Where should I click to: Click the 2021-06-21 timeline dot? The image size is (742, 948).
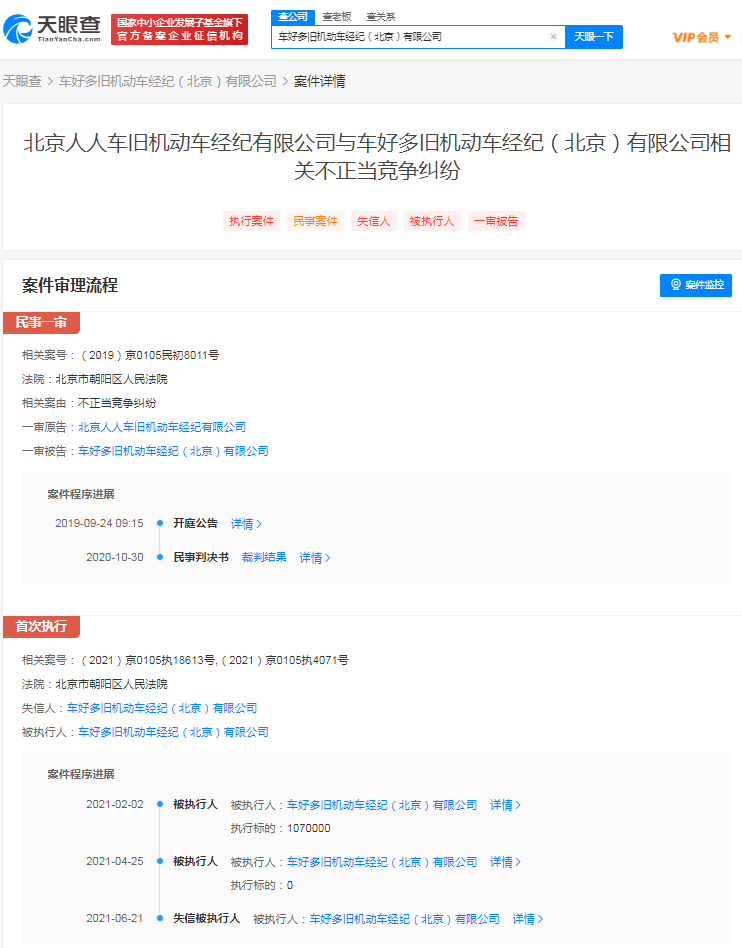click(160, 918)
